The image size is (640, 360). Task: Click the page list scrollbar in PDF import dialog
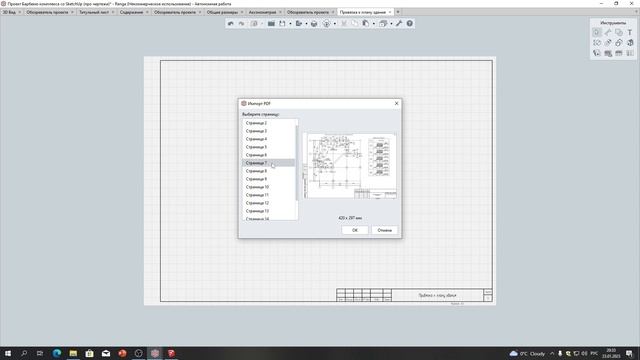[x=297, y=163]
